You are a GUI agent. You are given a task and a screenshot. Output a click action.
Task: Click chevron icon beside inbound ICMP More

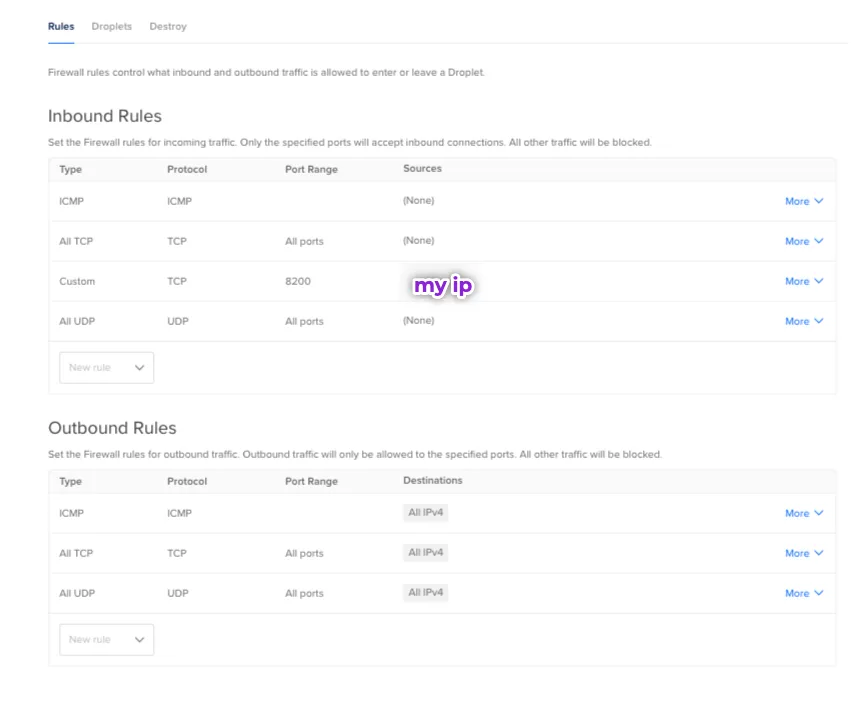pyautogui.click(x=819, y=201)
